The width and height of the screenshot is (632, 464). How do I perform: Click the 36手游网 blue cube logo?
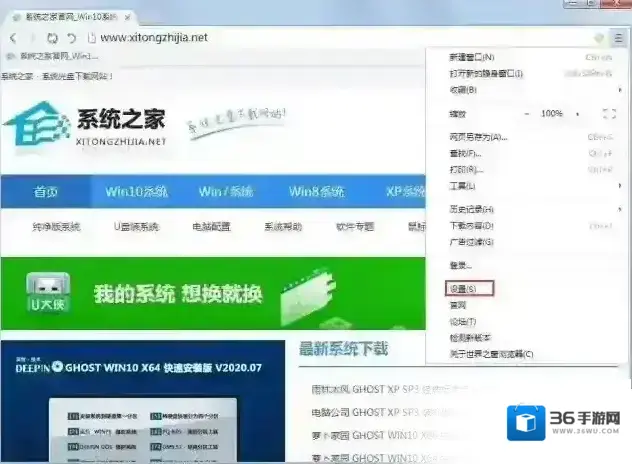click(x=526, y=422)
